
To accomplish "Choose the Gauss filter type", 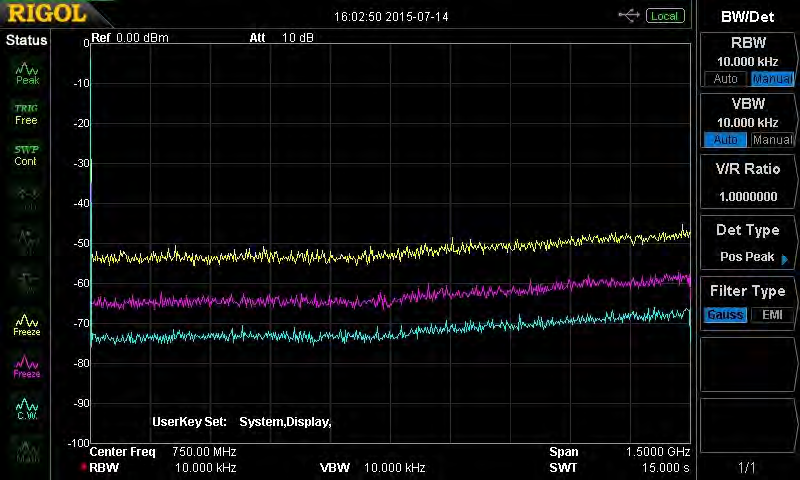I will pyautogui.click(x=725, y=315).
